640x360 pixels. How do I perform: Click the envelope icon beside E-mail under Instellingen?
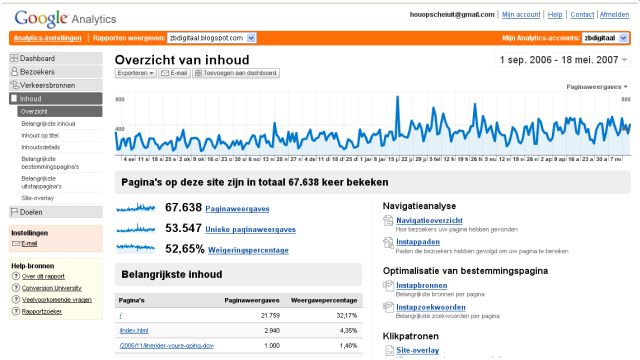pyautogui.click(x=16, y=244)
